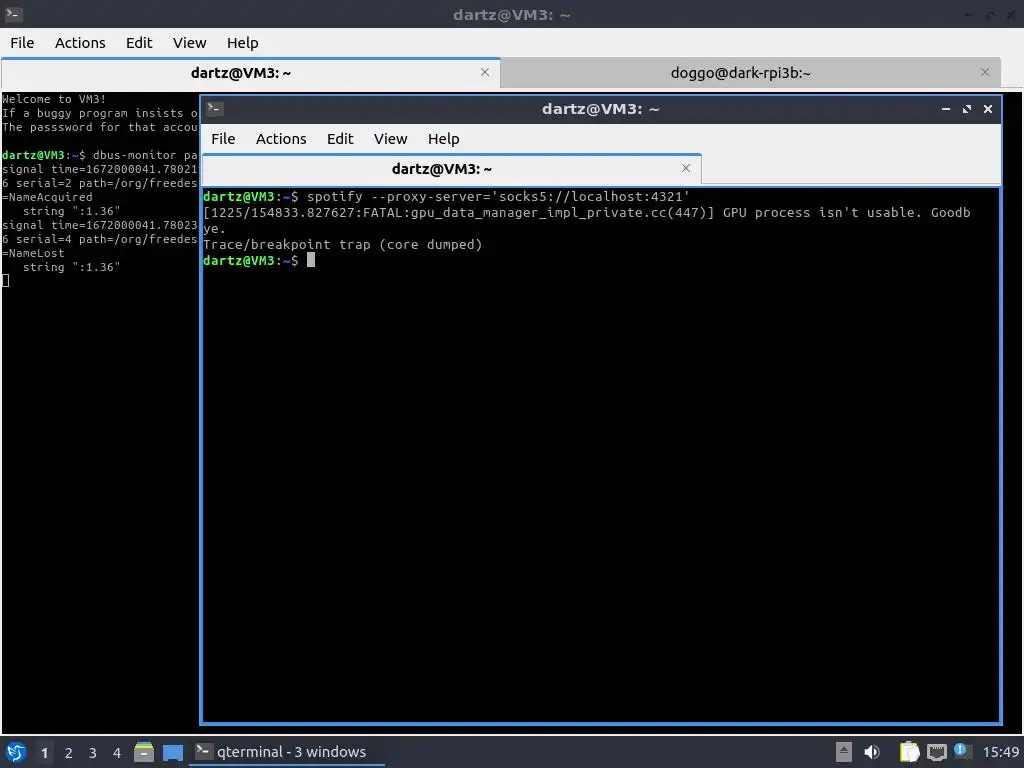Click the =NameLost line in the background terminal
Screen dimensions: 1024x768
(x=33, y=253)
